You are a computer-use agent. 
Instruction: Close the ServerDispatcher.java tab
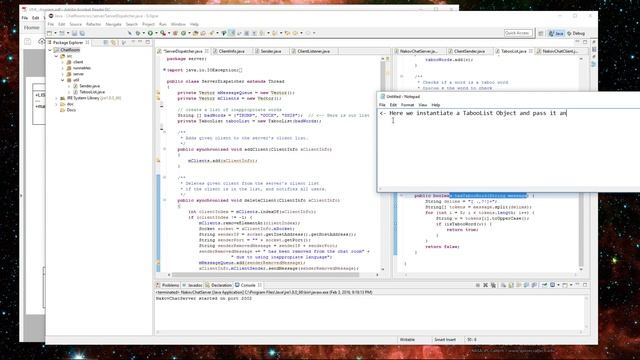[207, 51]
